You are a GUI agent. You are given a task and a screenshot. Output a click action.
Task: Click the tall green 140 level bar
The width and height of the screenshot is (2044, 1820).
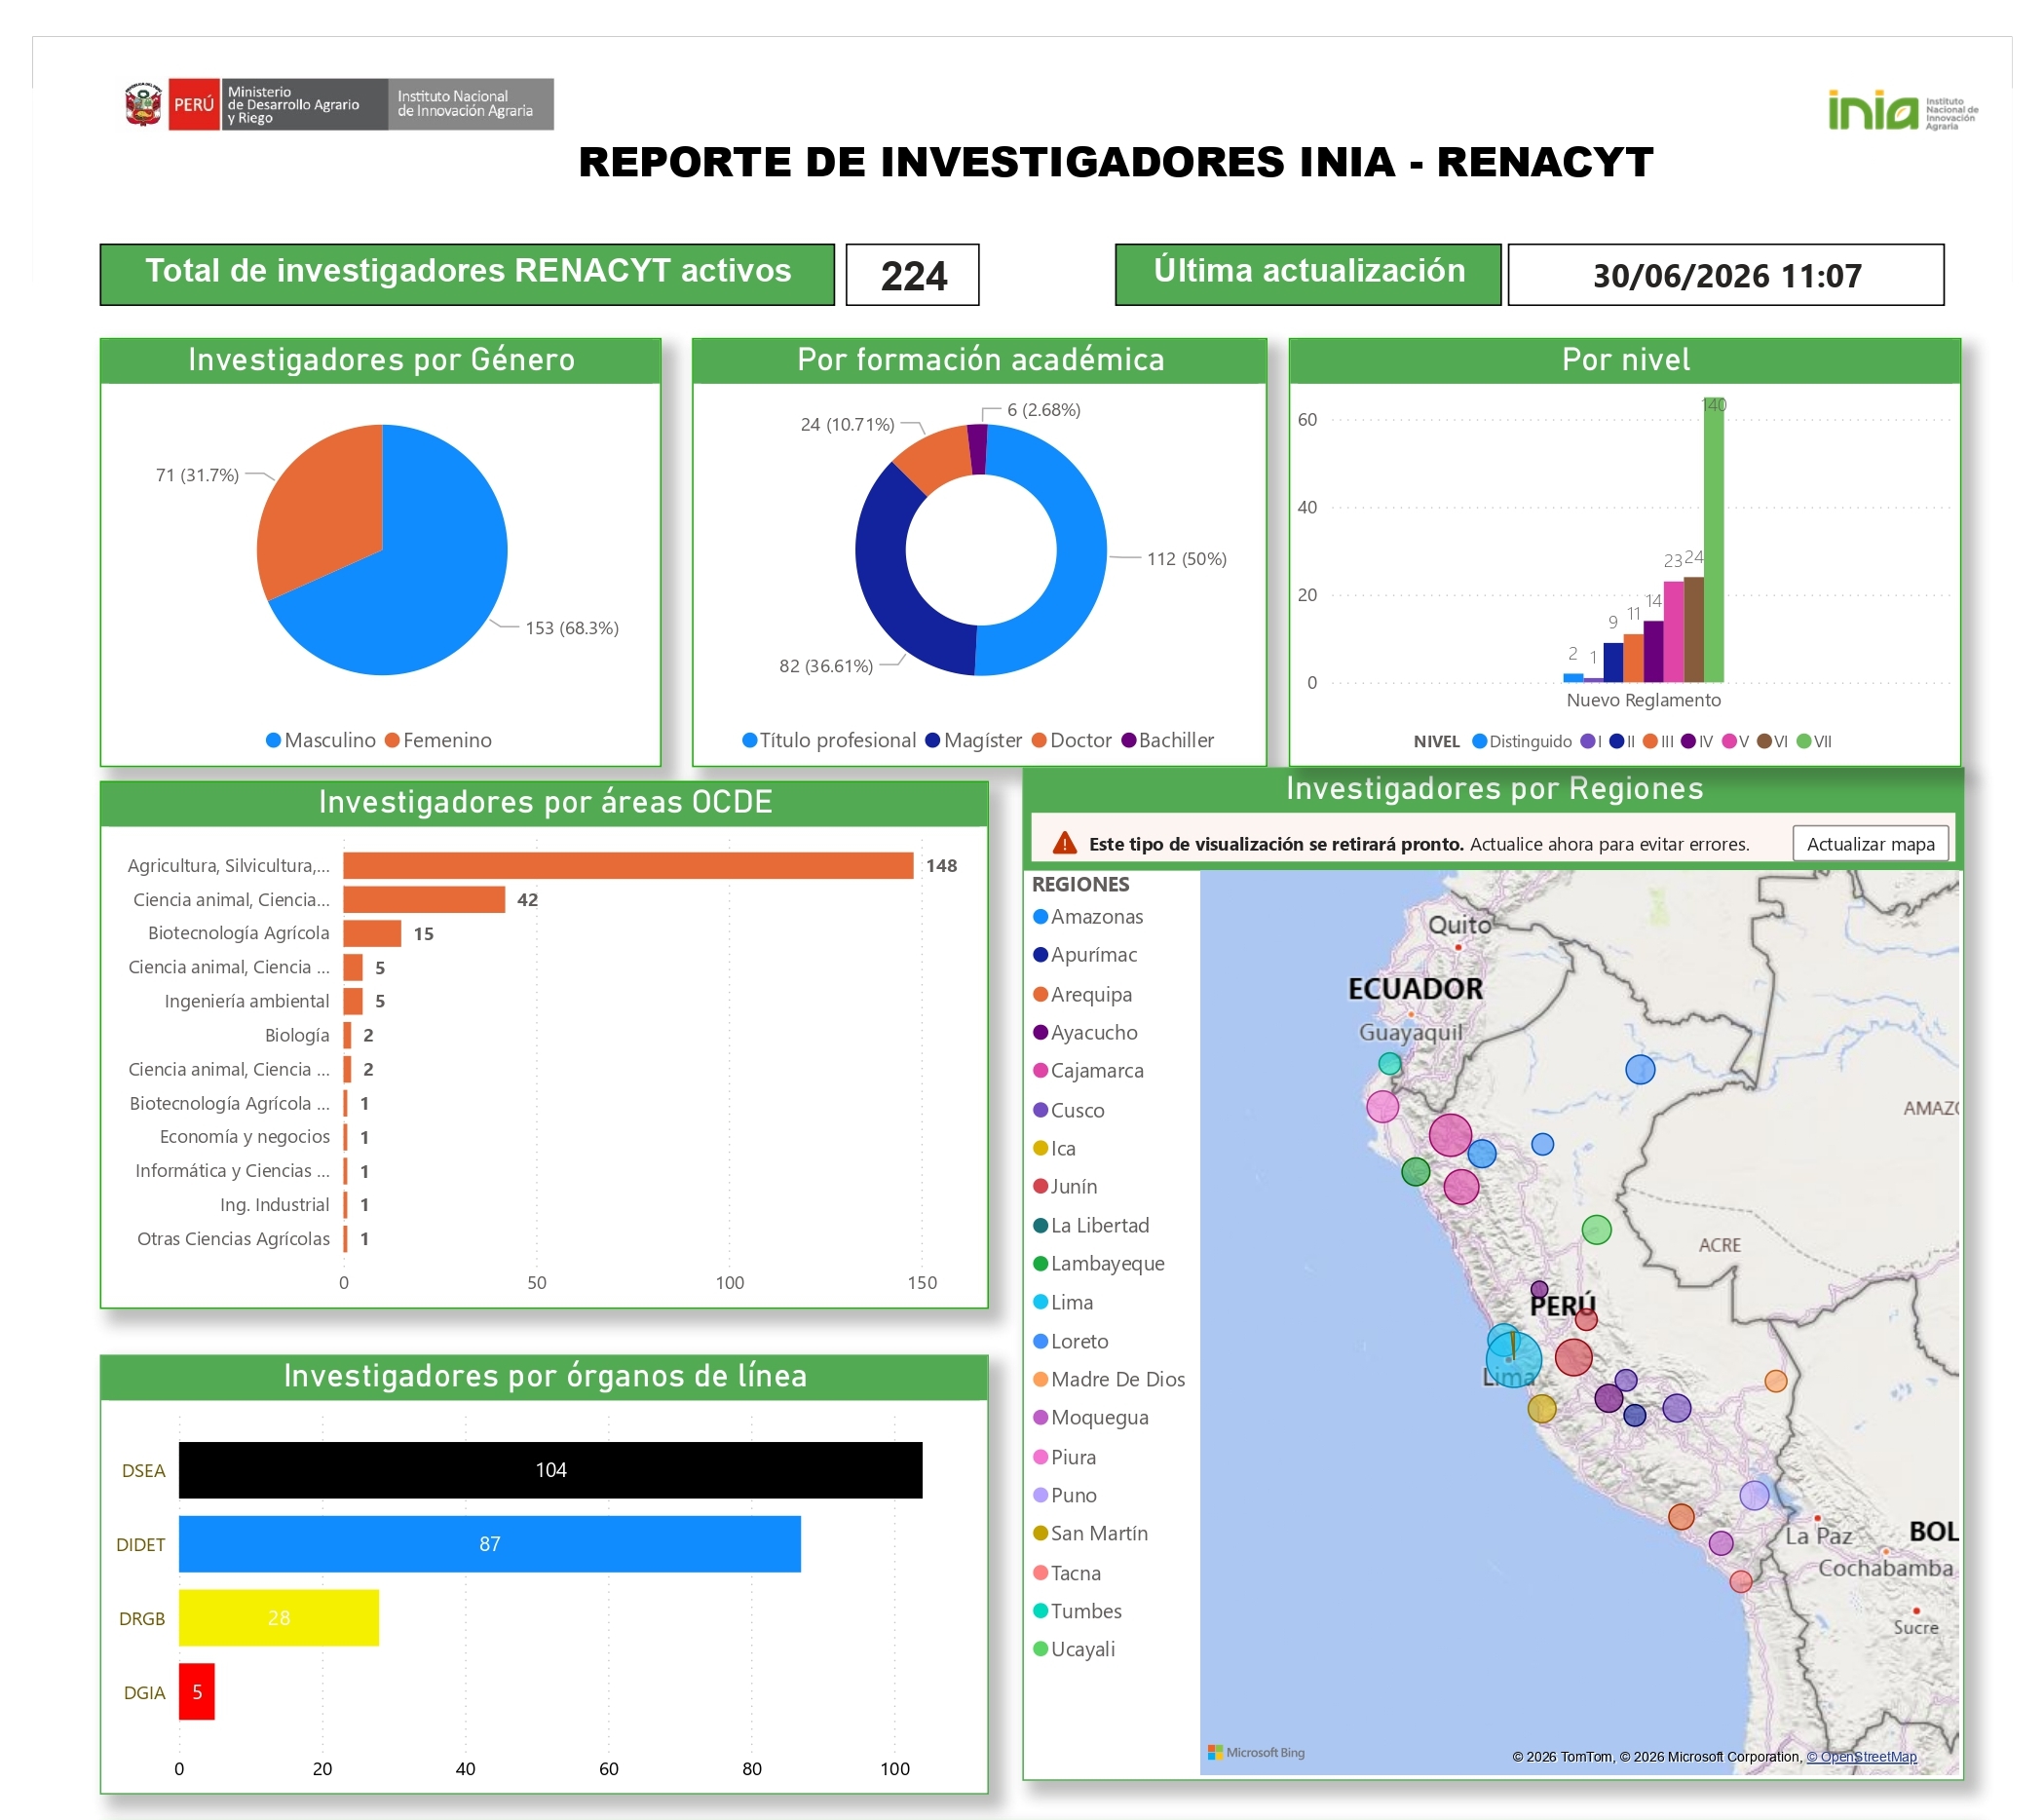(1713, 540)
